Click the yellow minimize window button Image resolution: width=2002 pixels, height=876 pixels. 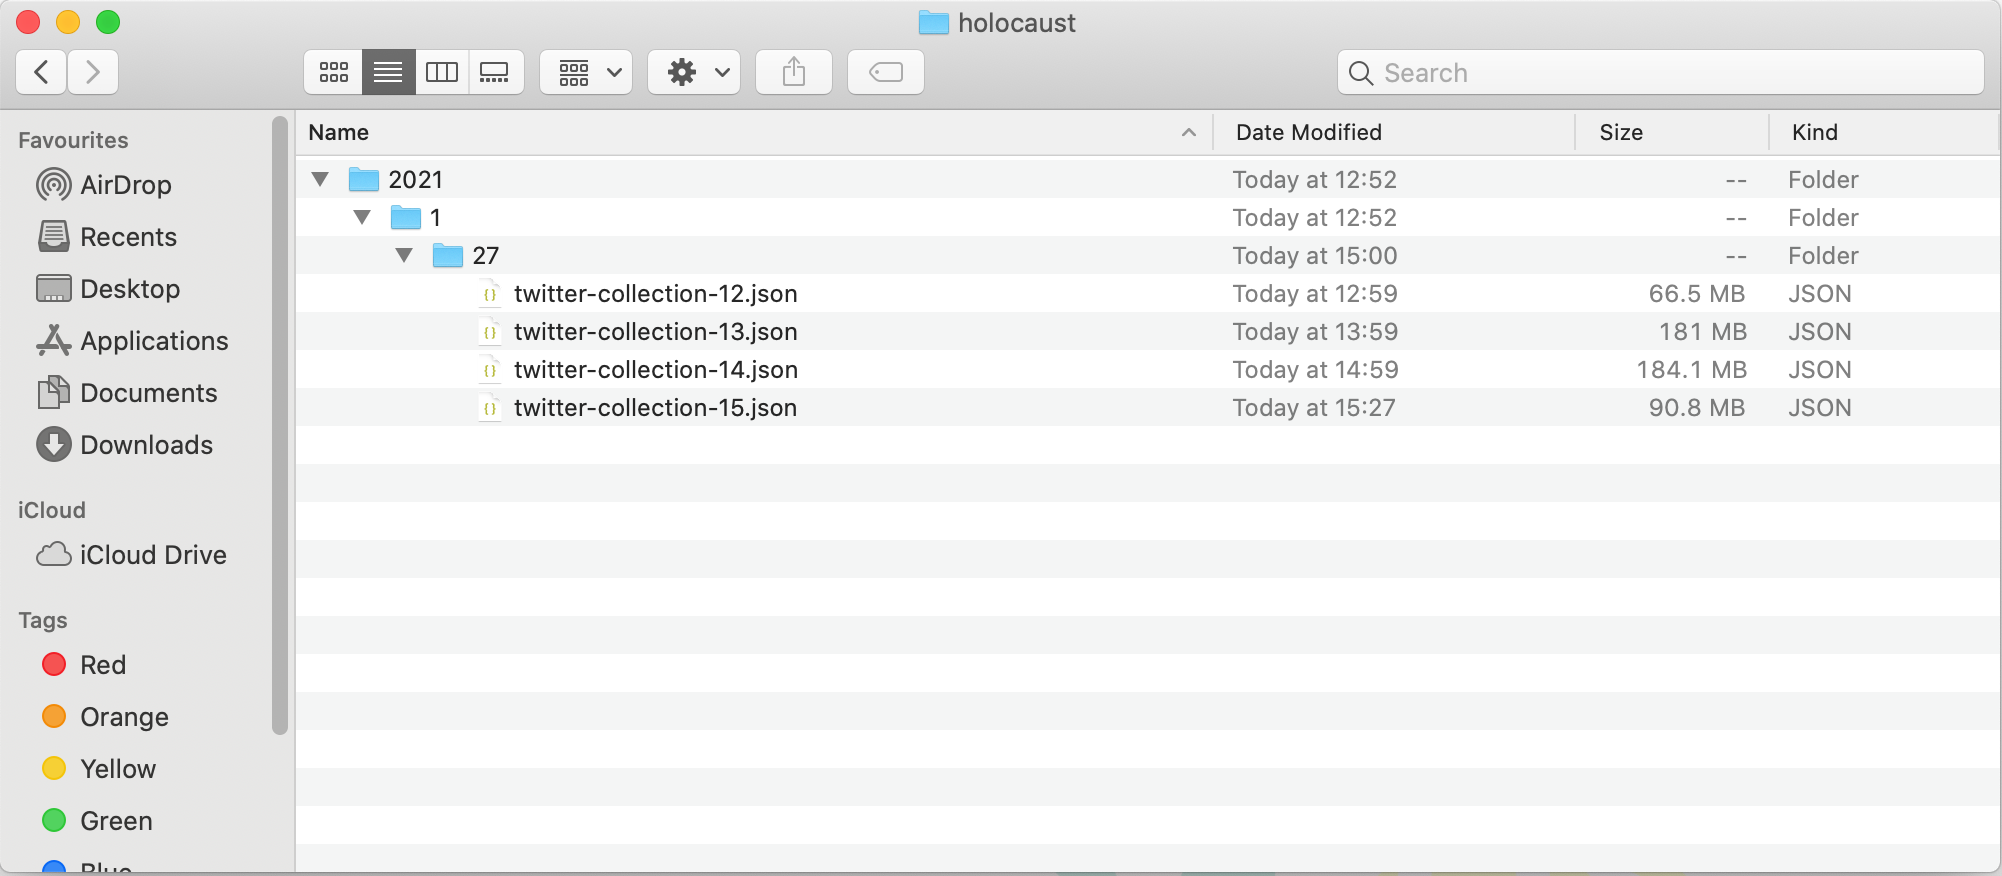coord(68,22)
